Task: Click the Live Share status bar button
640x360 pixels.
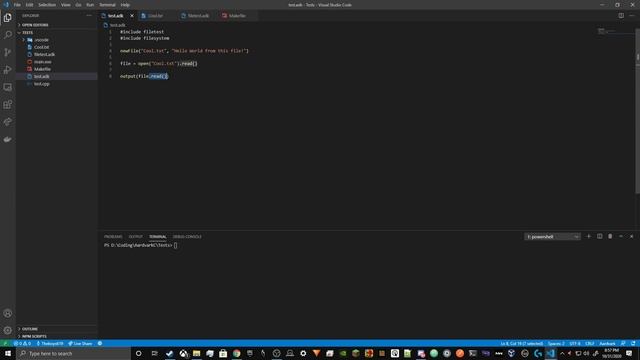Action: (80, 344)
